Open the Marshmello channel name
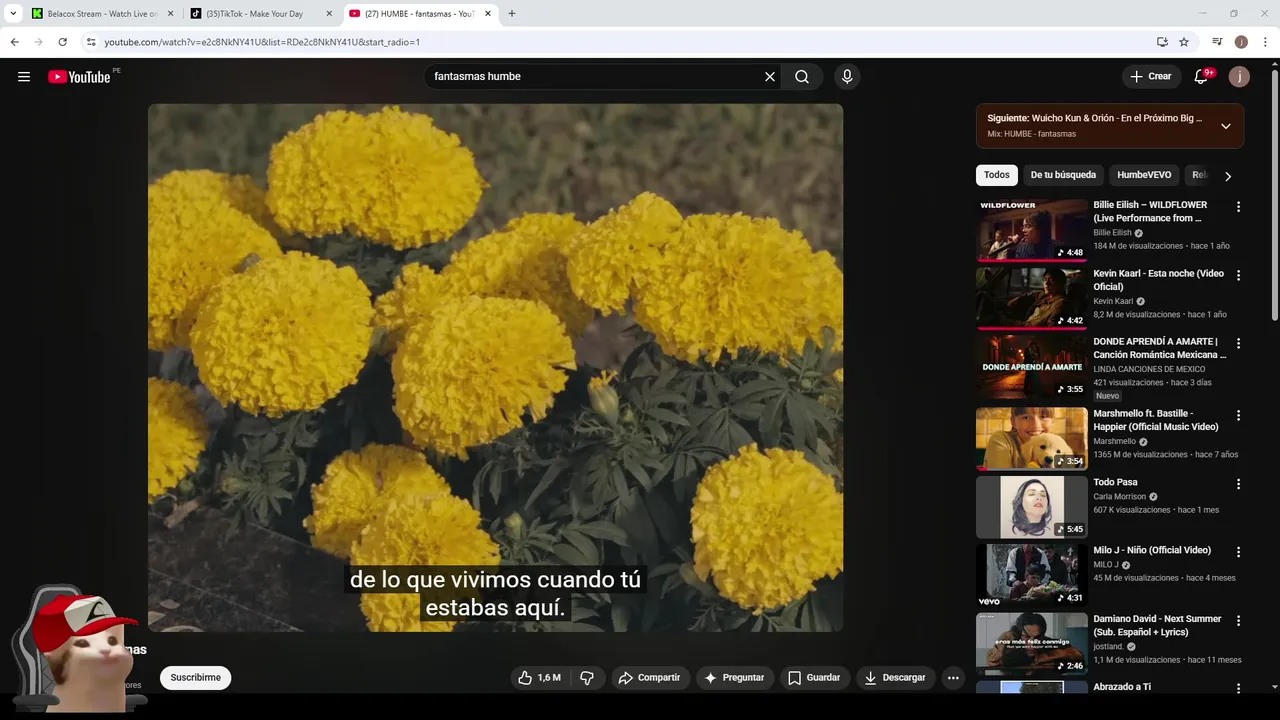The height and width of the screenshot is (720, 1280). (x=1114, y=441)
